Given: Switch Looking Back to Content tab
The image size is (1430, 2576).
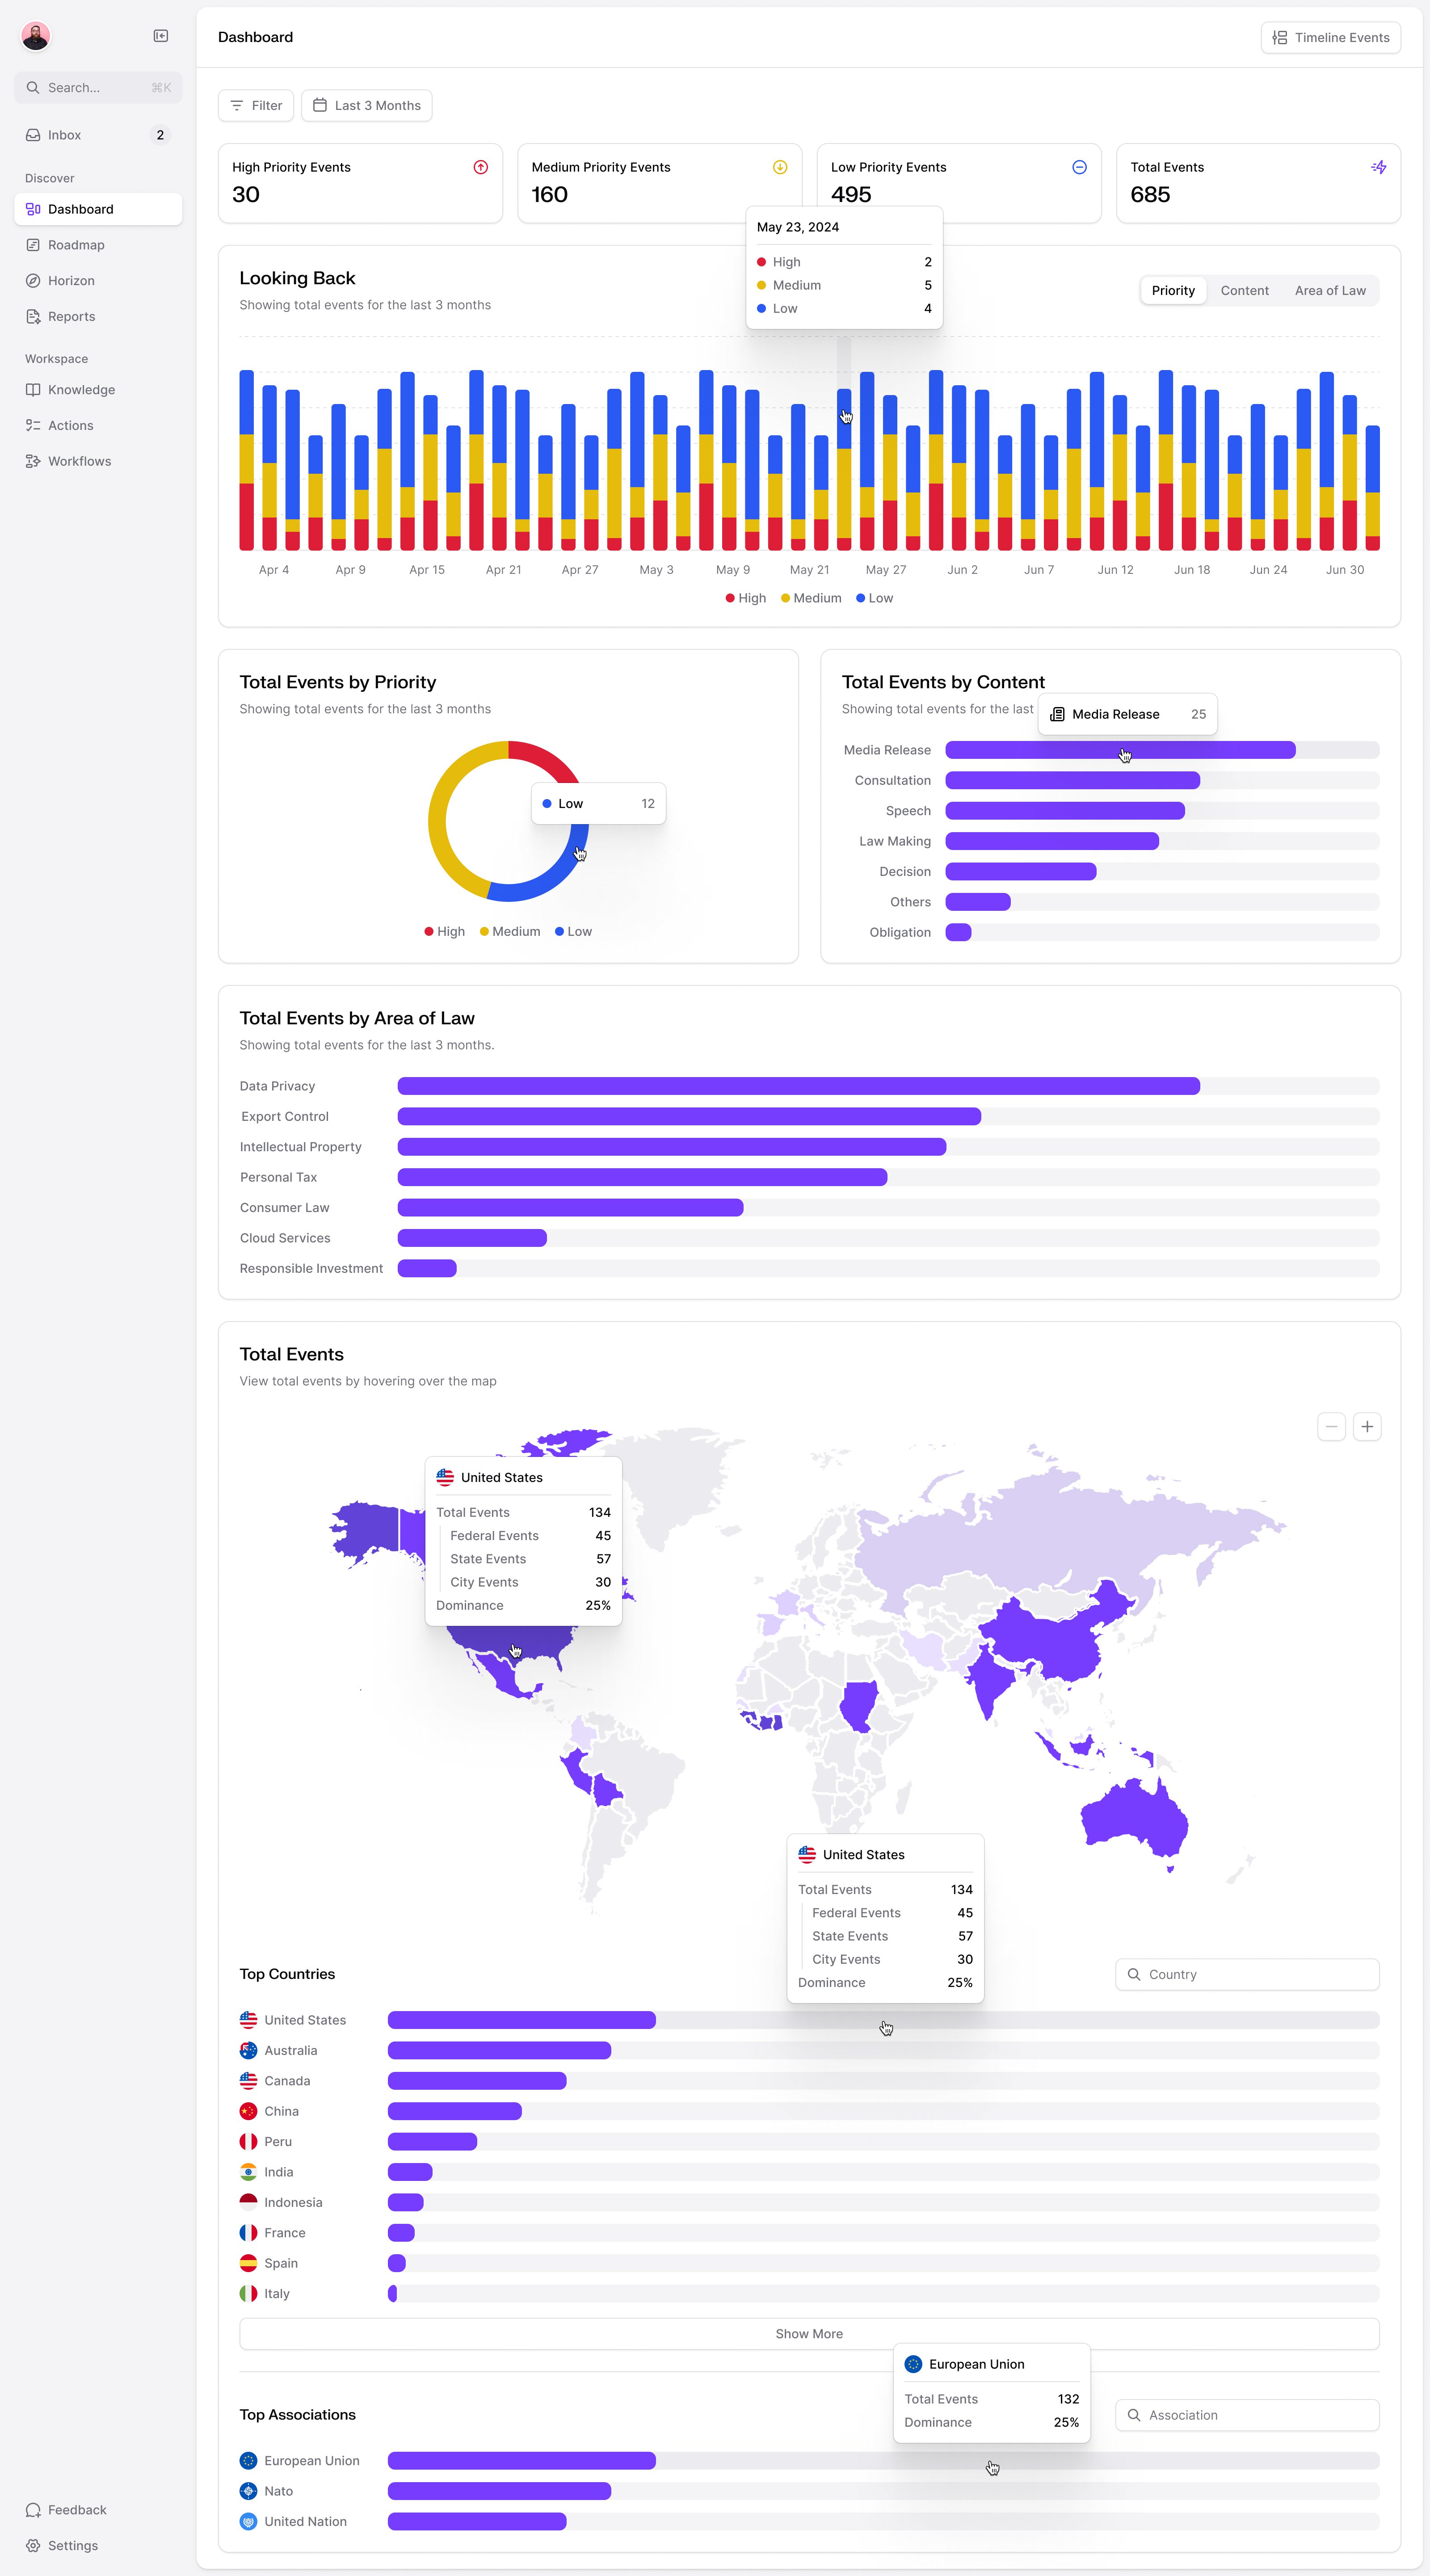Looking at the screenshot, I should (x=1244, y=290).
